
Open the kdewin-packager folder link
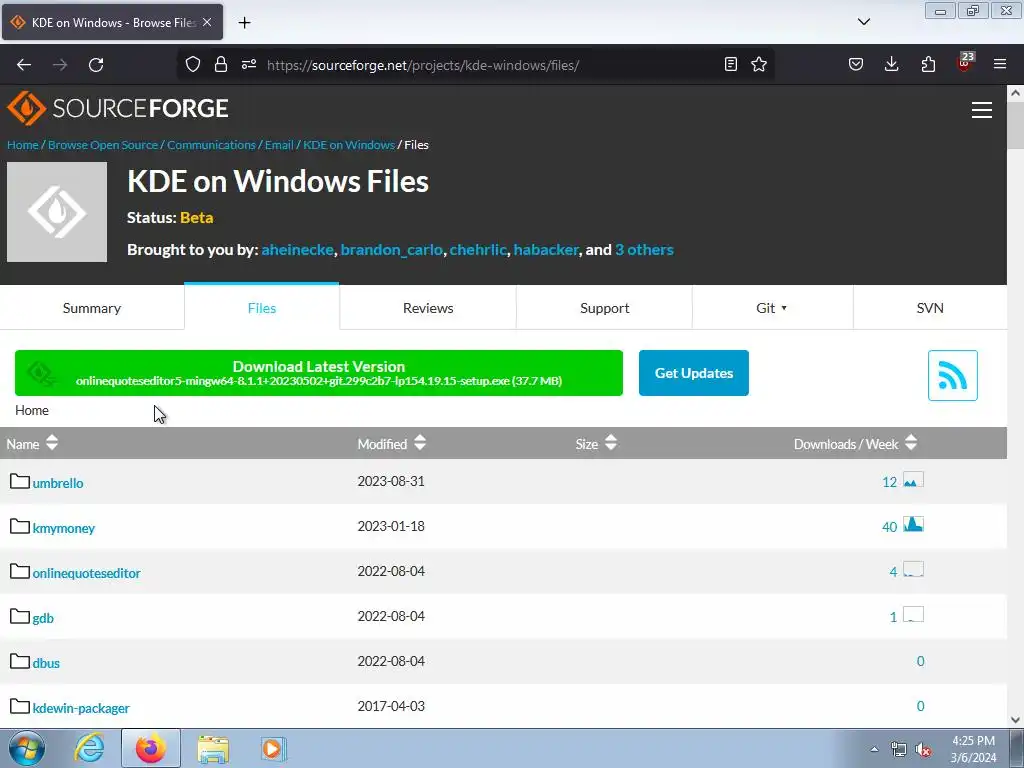(x=81, y=708)
